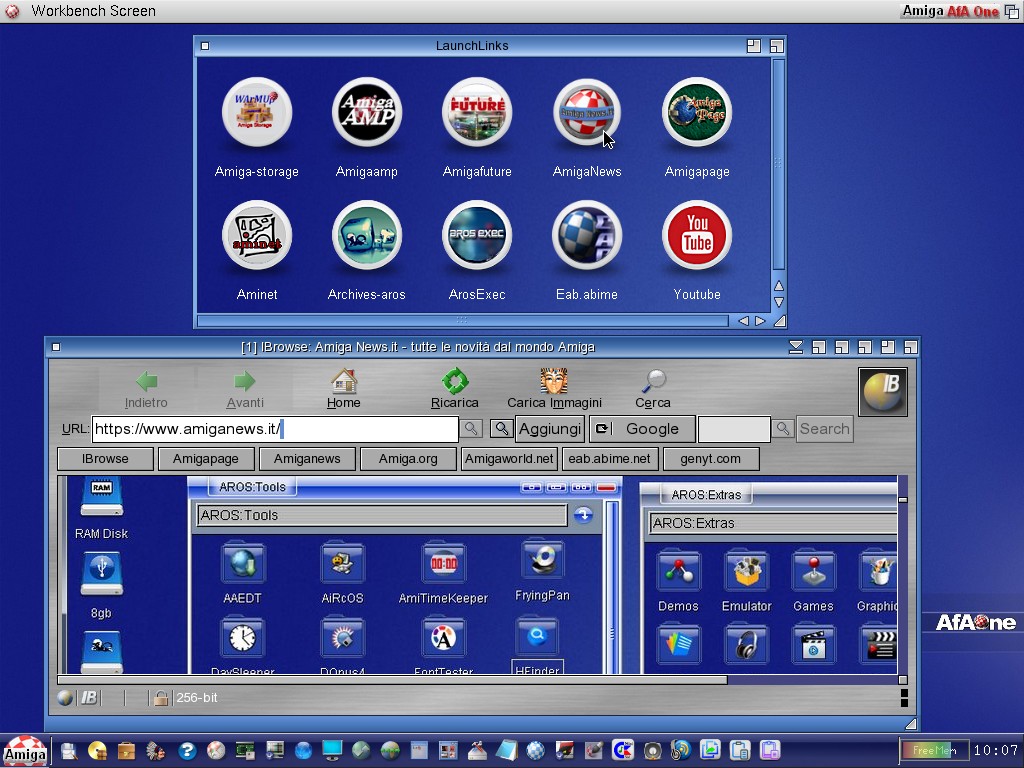Open the Youtube launch link icon
Image resolution: width=1024 pixels, height=768 pixels.
[697, 236]
